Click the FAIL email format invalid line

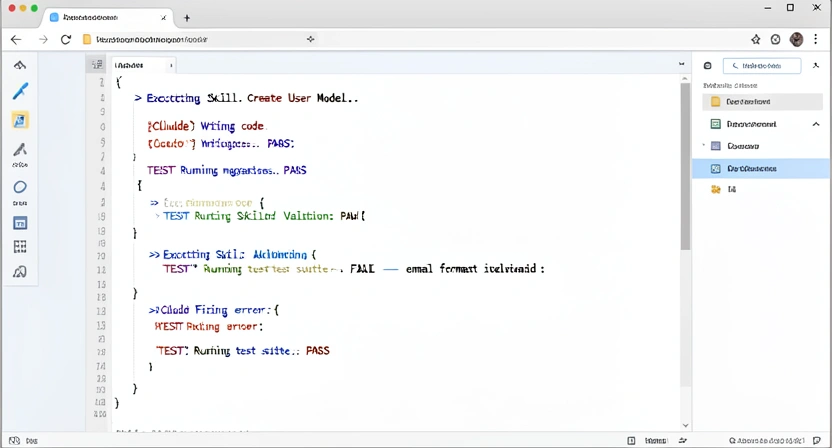click(353, 269)
